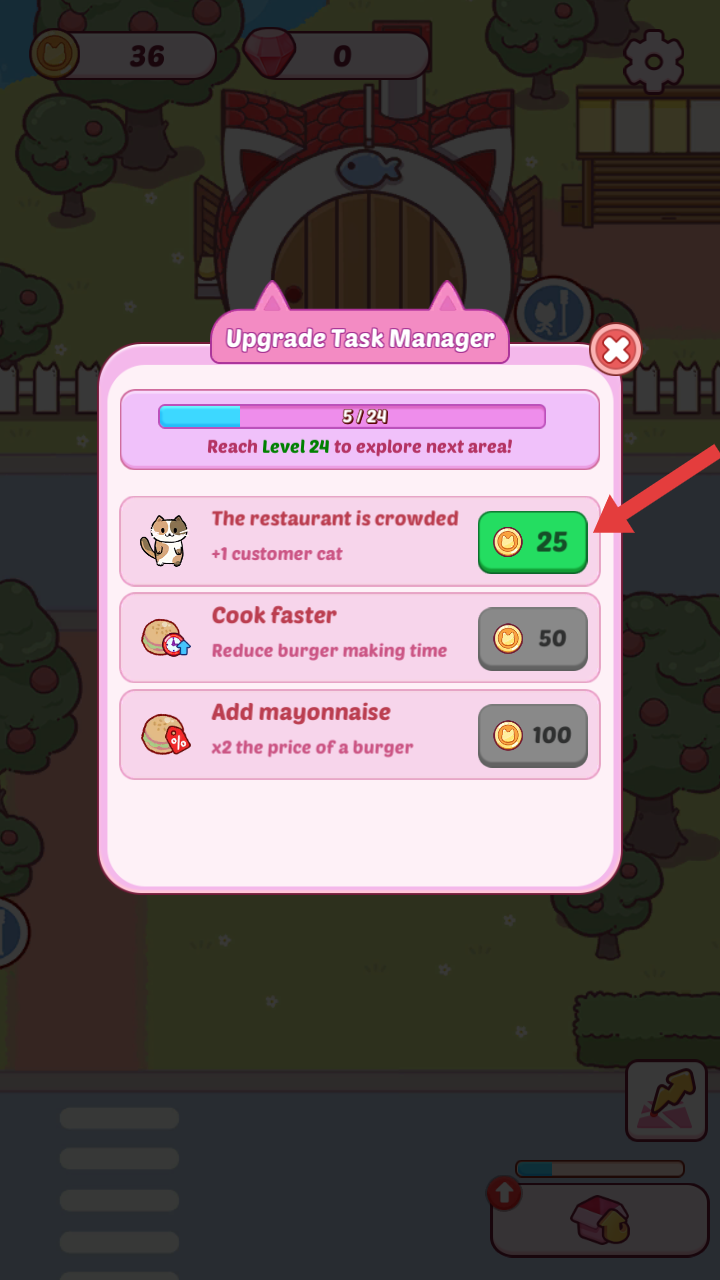Buy crowded restaurant upgrade for 25 coins

click(532, 542)
